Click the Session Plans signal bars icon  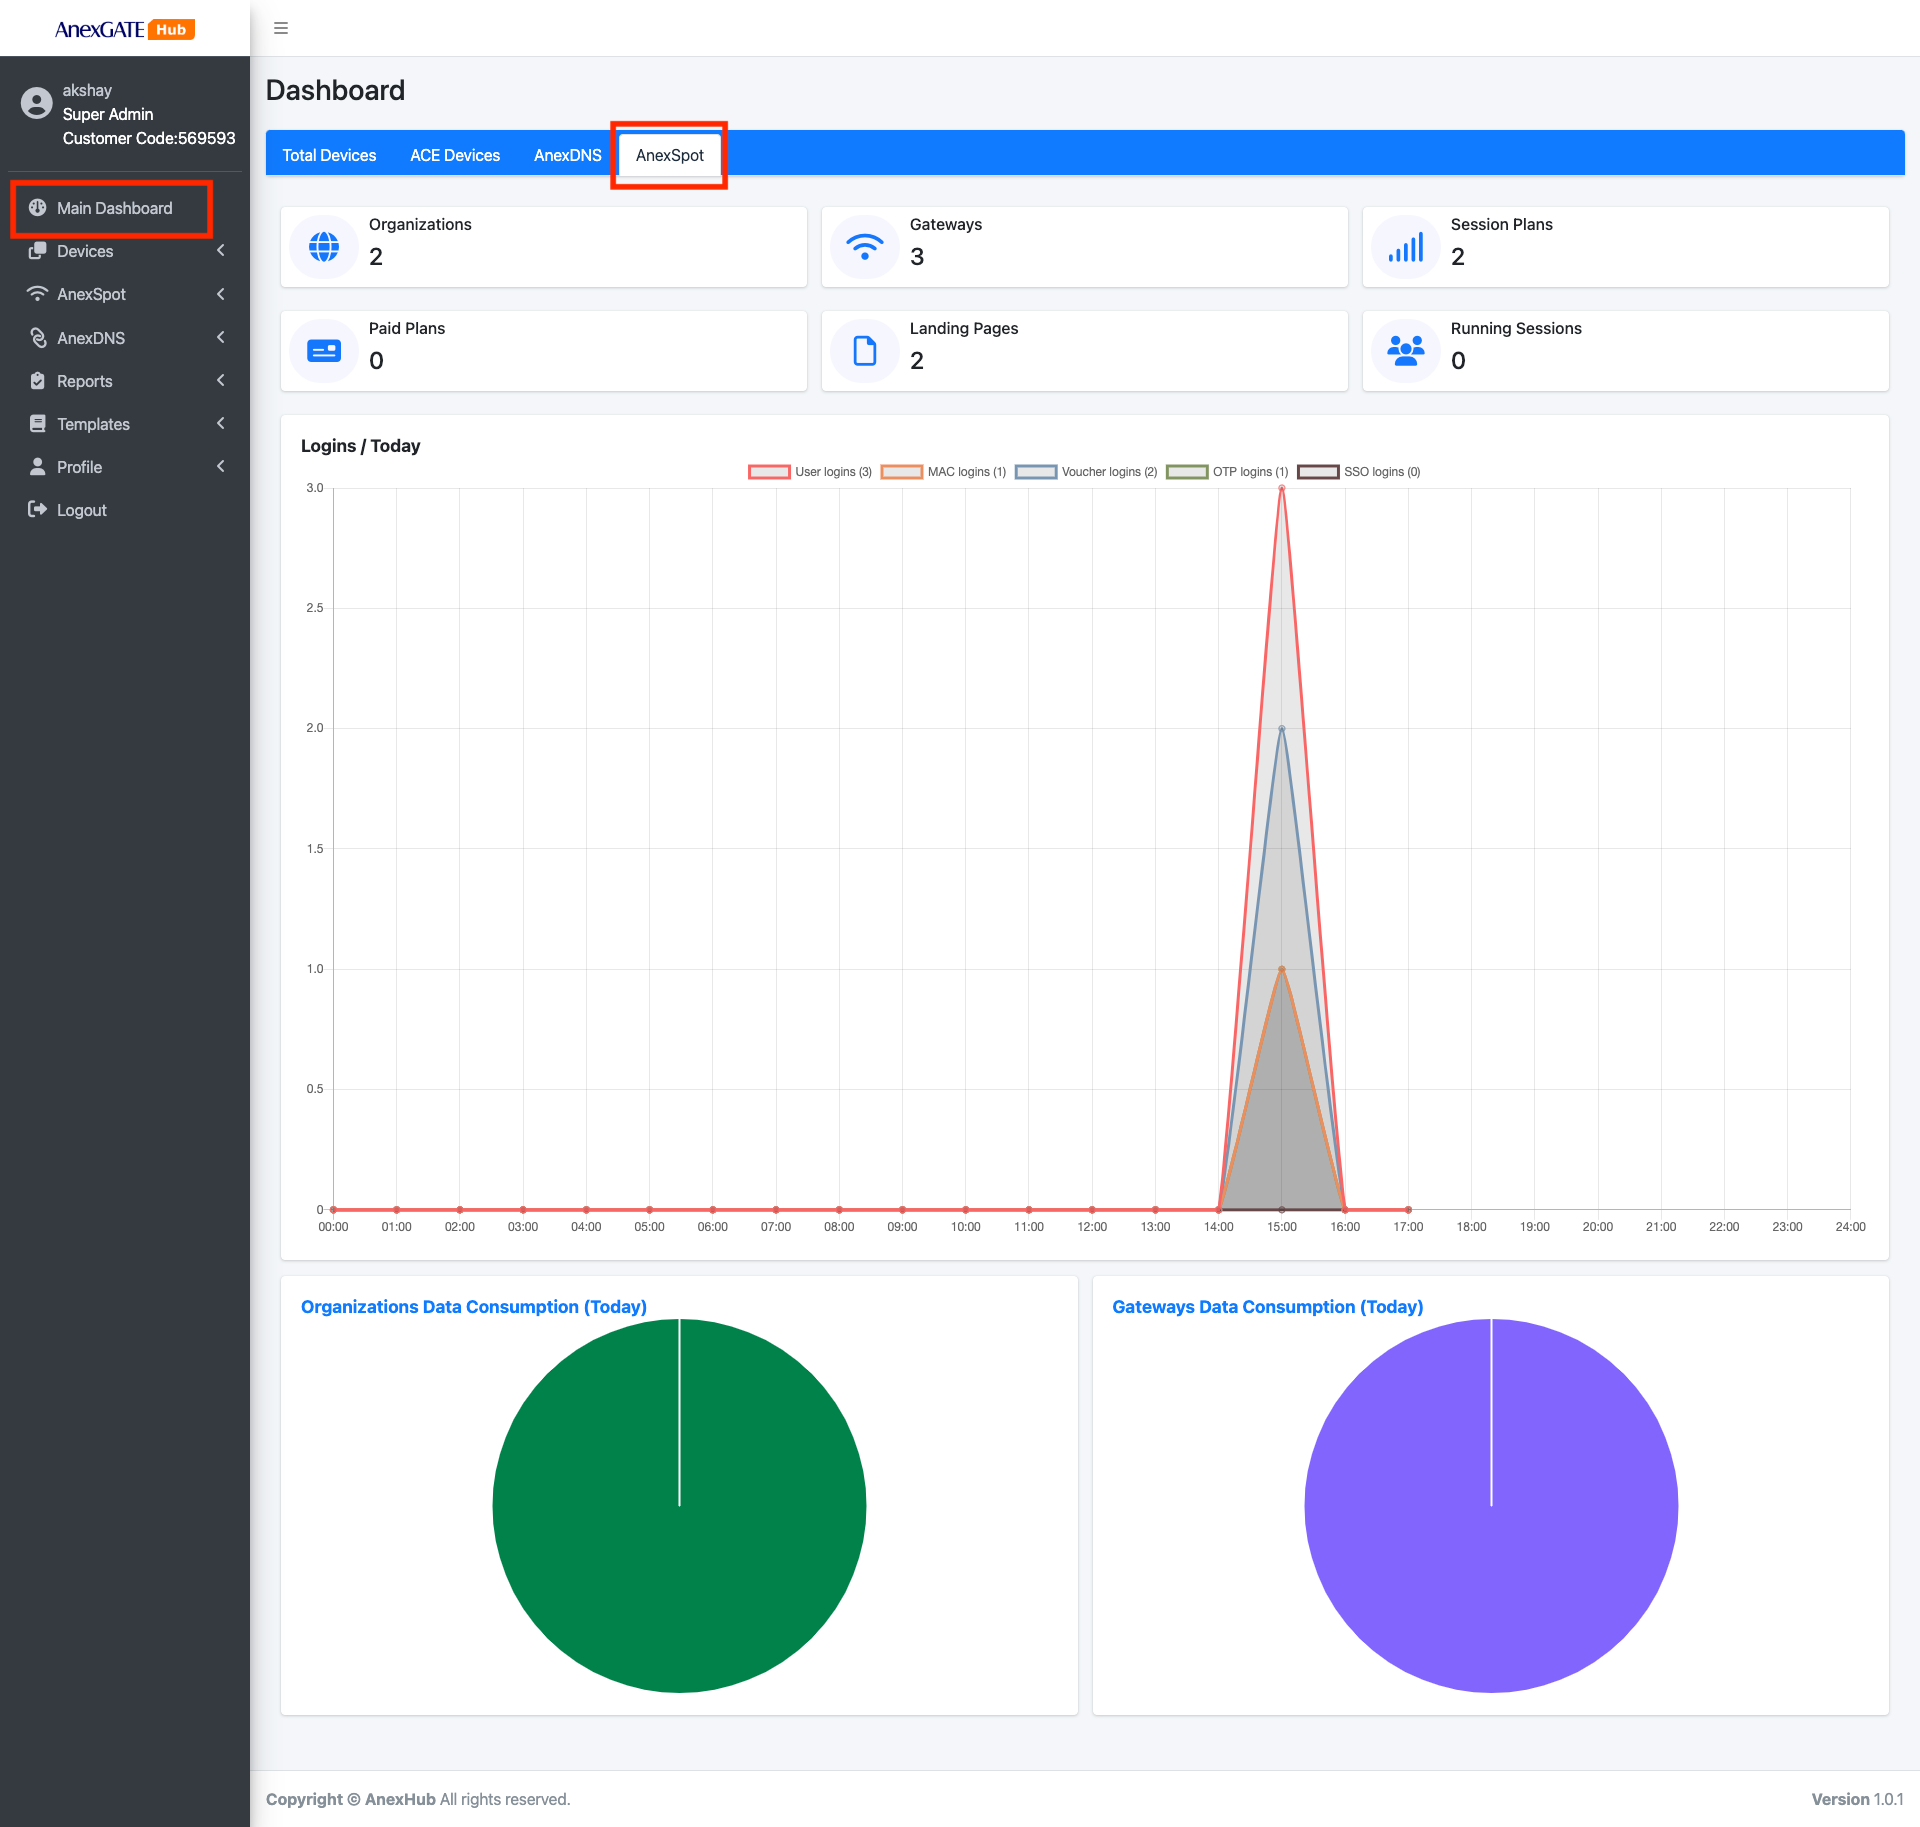(x=1405, y=246)
